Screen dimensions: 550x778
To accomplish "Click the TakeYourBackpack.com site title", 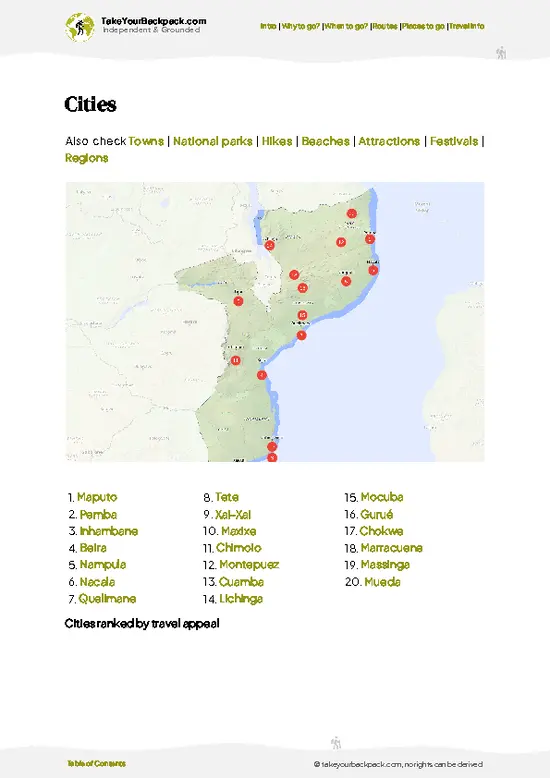I will (x=153, y=21).
